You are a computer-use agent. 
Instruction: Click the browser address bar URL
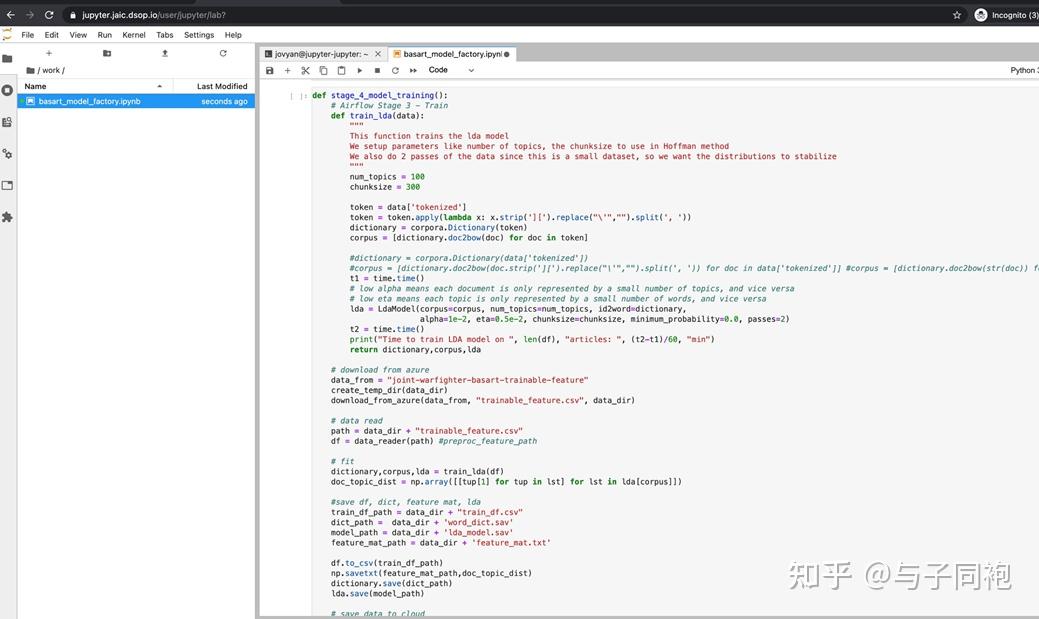pyautogui.click(x=154, y=15)
